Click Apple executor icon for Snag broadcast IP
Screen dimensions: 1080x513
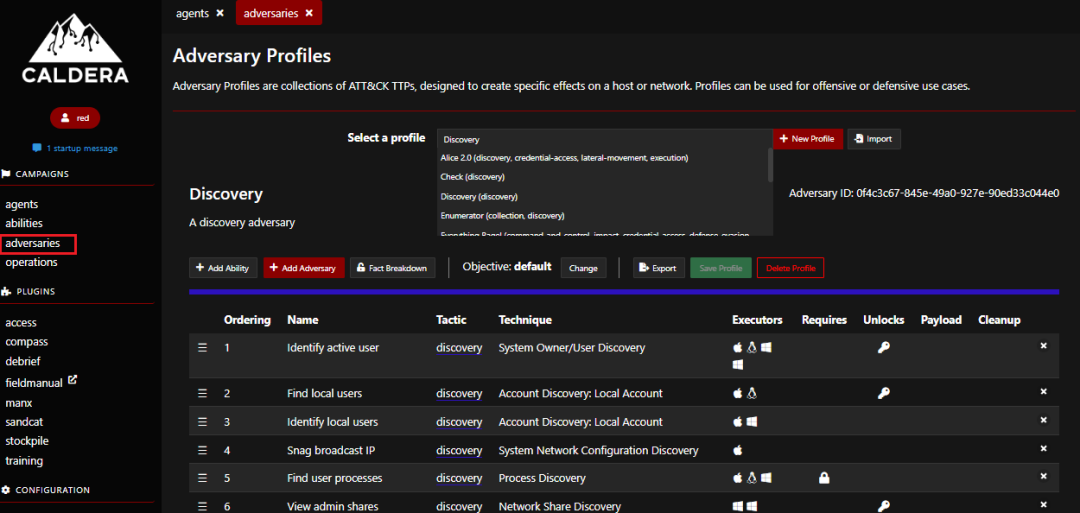pos(738,450)
